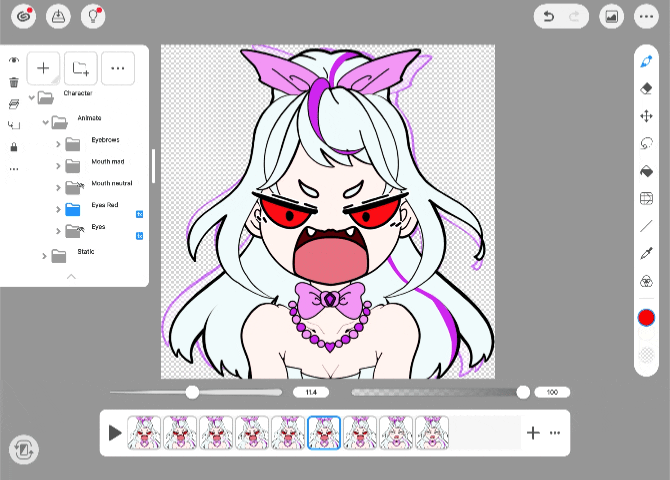Select the hidden Eyes folder
Screen dimensions: 670x480
73,231
